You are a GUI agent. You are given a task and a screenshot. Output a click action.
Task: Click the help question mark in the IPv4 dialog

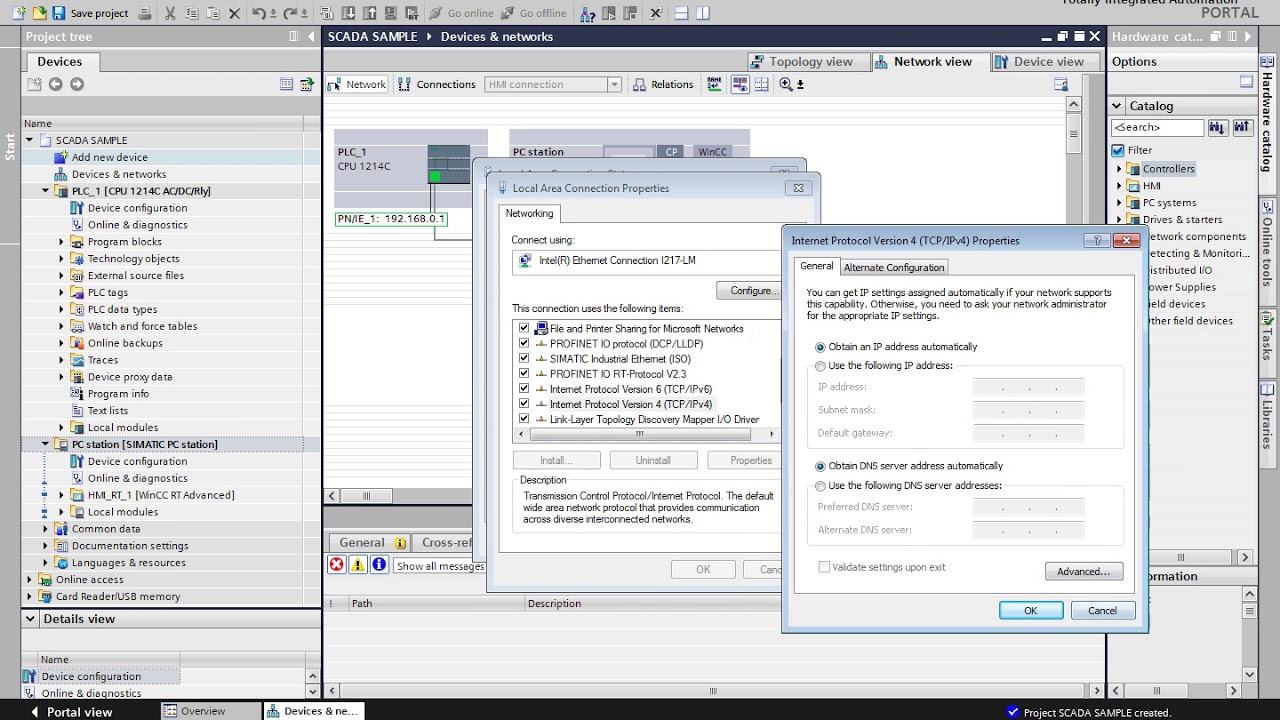tap(1097, 240)
